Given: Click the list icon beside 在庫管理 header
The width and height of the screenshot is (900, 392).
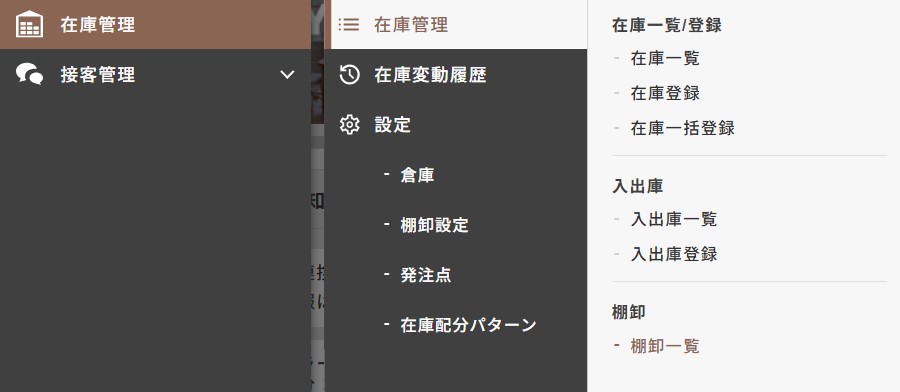Looking at the screenshot, I should coord(349,25).
